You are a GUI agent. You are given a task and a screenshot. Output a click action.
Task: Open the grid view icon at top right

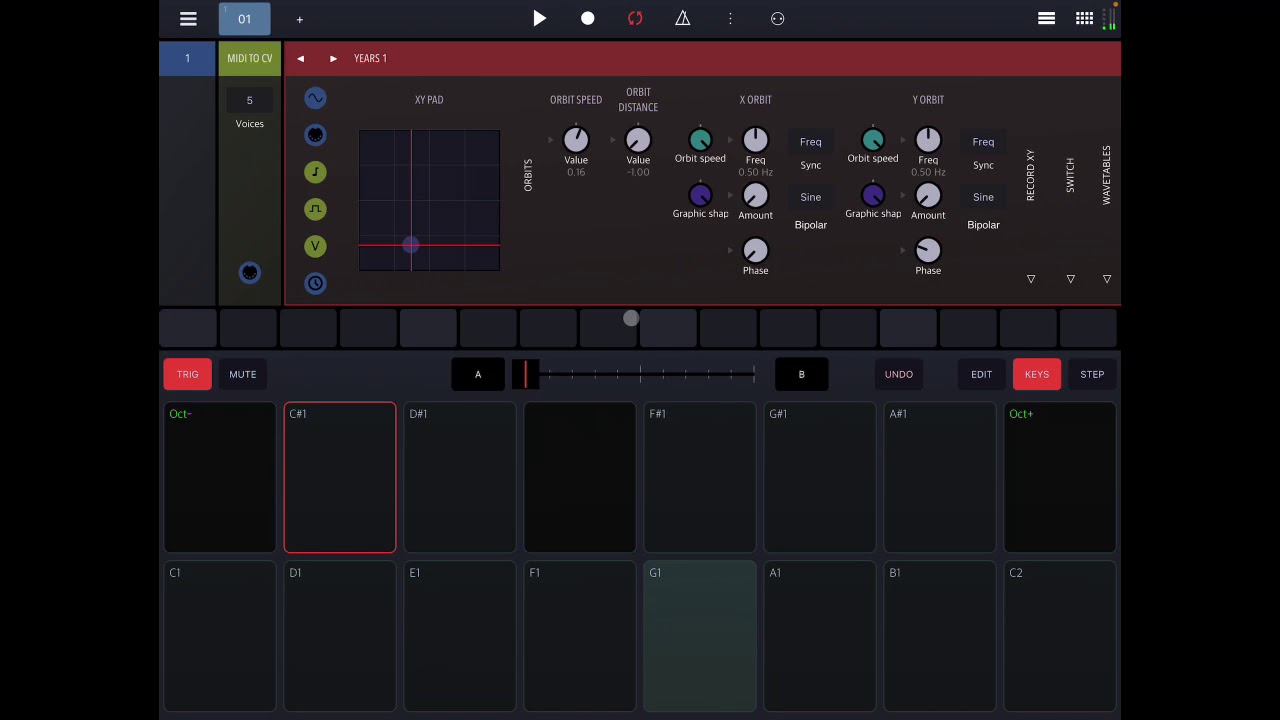pyautogui.click(x=1084, y=19)
